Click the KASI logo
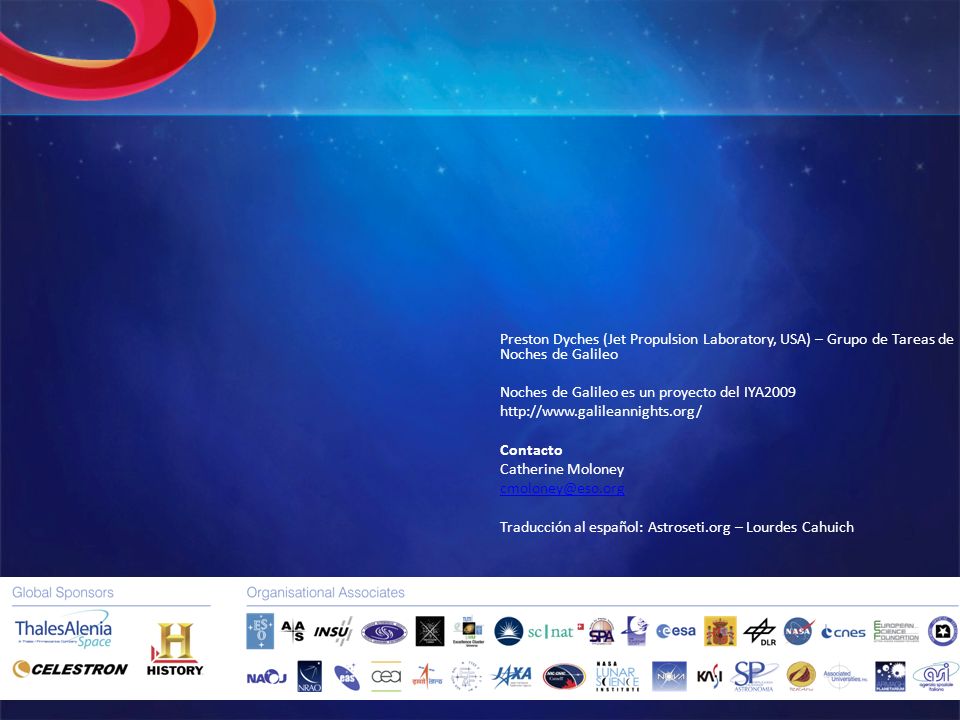Screen dimensions: 960x720 point(710,677)
